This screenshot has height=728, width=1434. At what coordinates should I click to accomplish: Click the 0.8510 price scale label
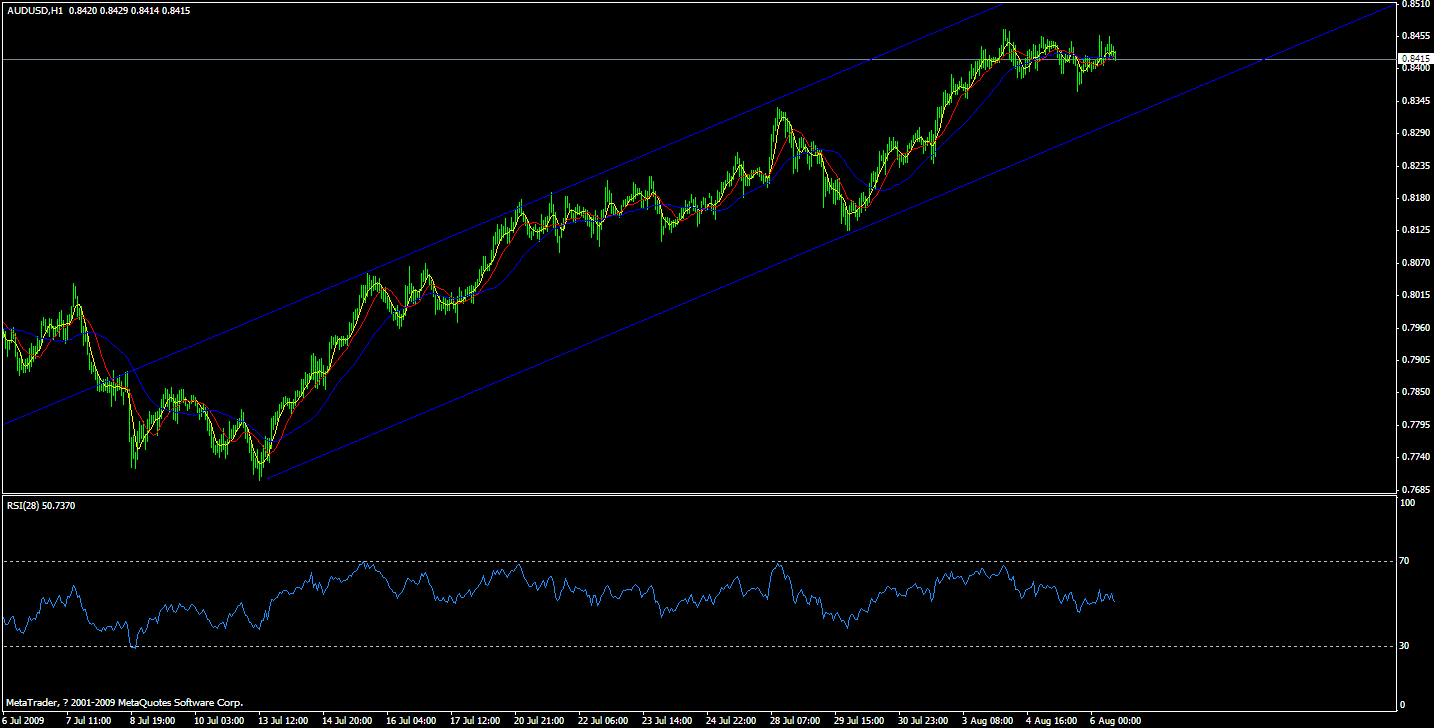pos(1414,7)
